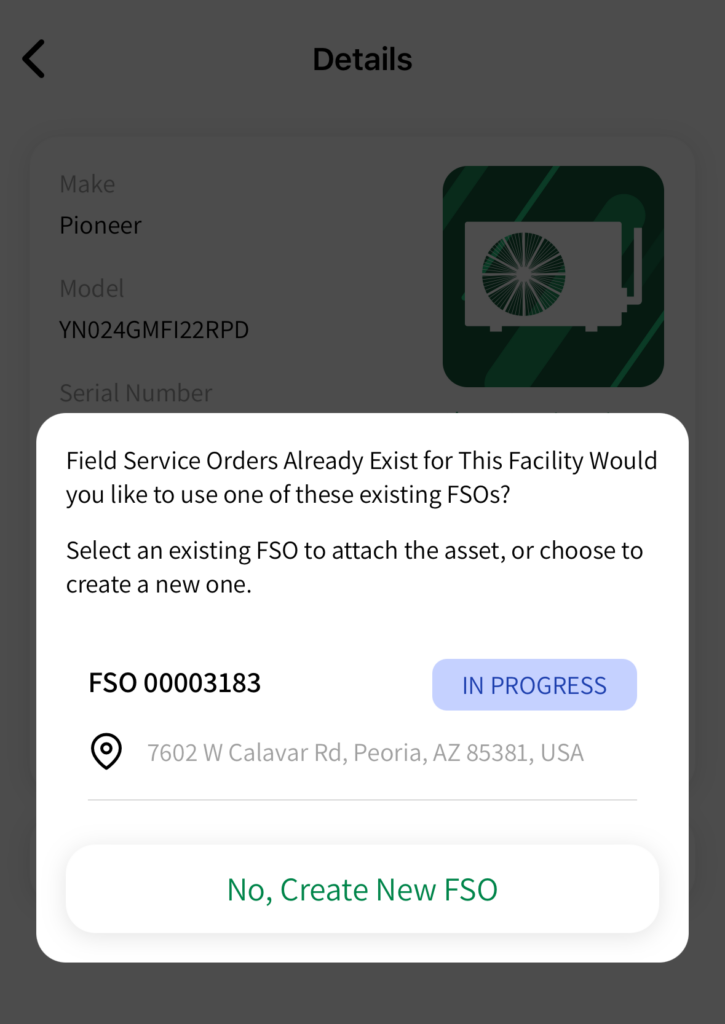725x1024 pixels.
Task: Select the Pioneer make value
Action: coord(100,225)
